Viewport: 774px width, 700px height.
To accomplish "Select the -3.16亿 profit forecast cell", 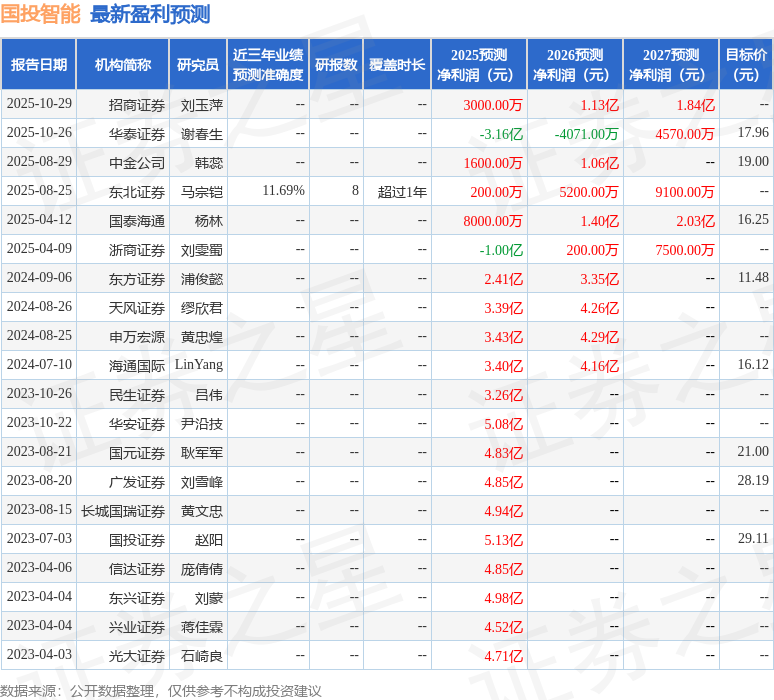I will (501, 134).
